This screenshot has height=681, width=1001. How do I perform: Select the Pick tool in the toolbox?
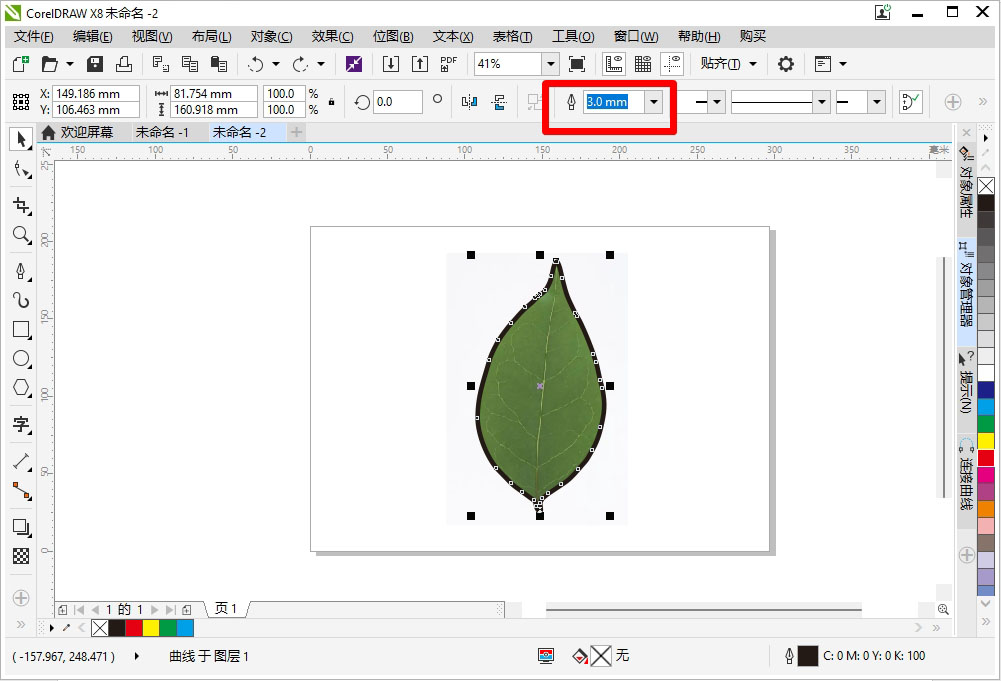coord(21,139)
